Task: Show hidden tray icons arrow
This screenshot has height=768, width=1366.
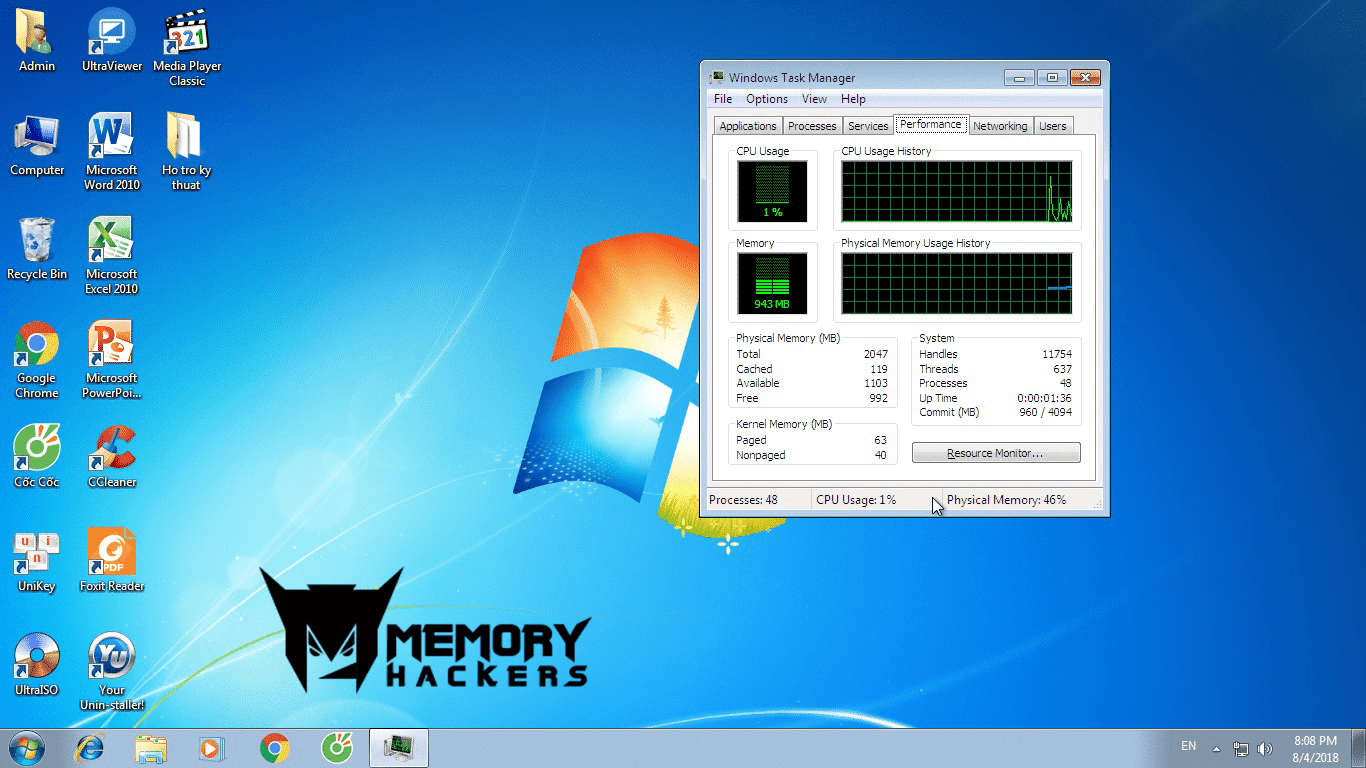Action: (x=1217, y=749)
